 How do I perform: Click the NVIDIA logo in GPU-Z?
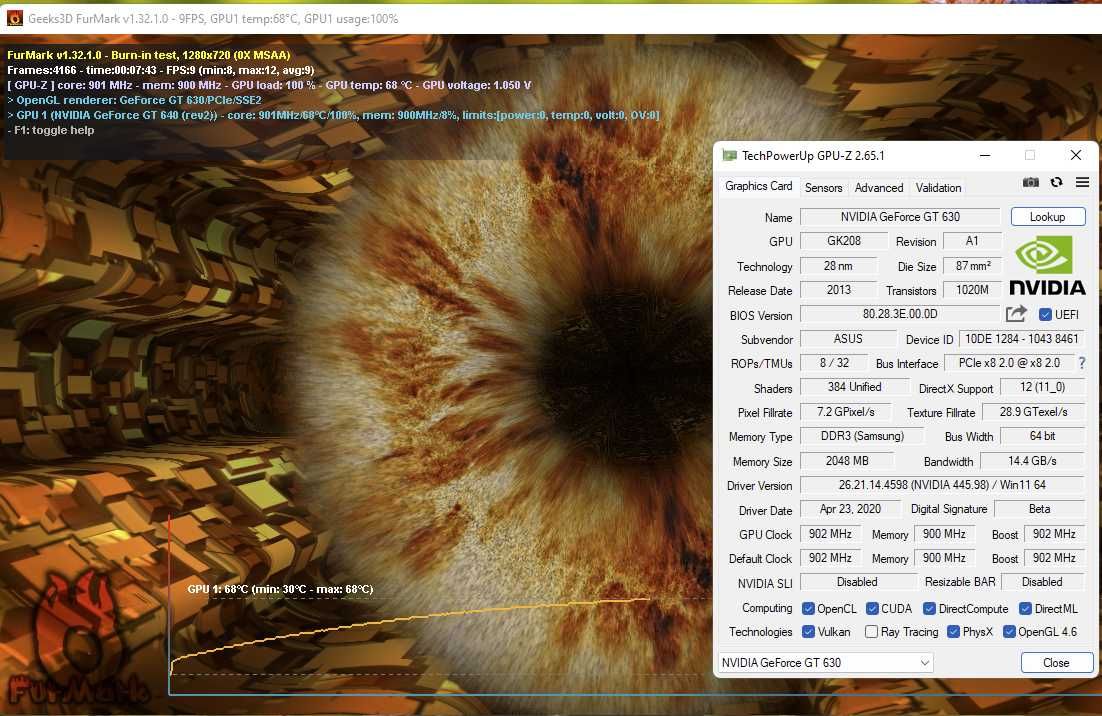coord(1047,266)
